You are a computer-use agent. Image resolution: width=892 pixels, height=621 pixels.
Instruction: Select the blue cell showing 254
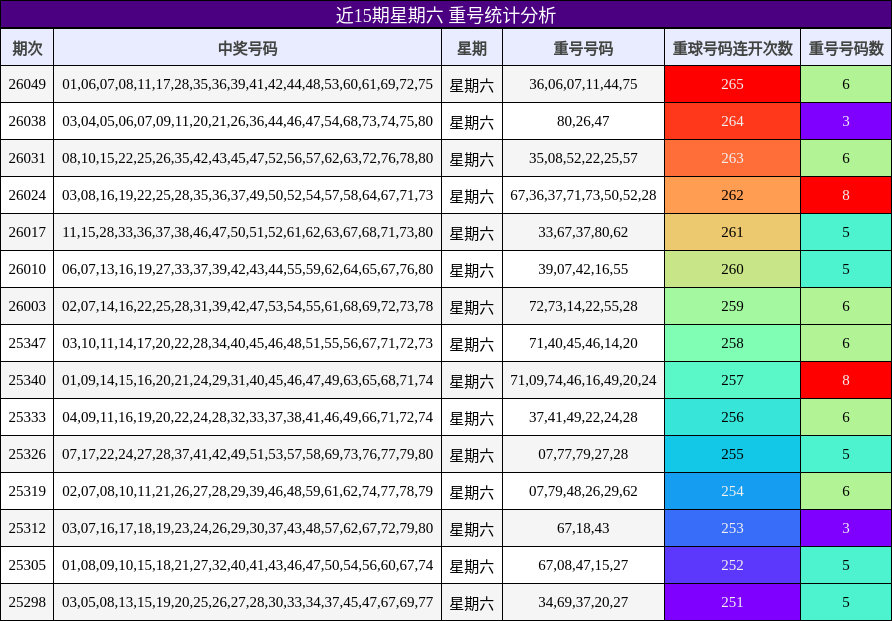(x=731, y=490)
